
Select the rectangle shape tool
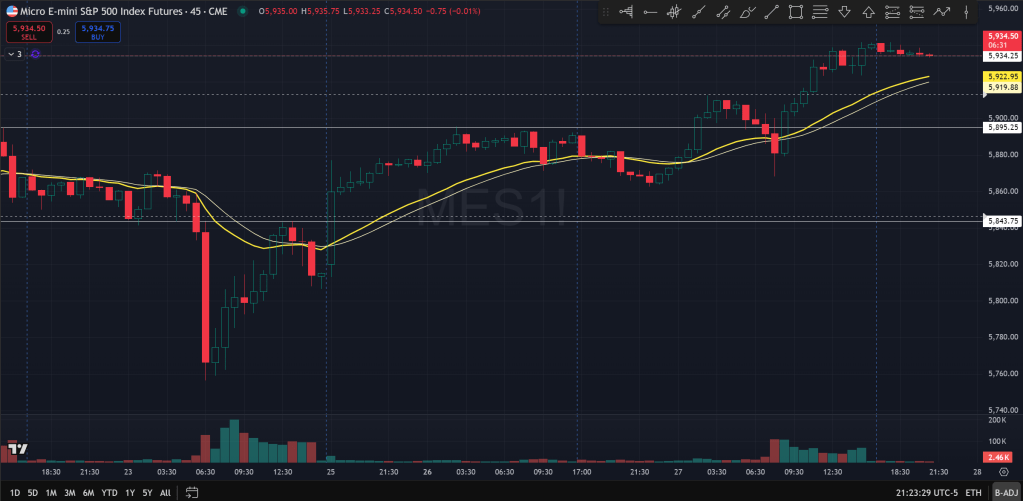tap(796, 12)
